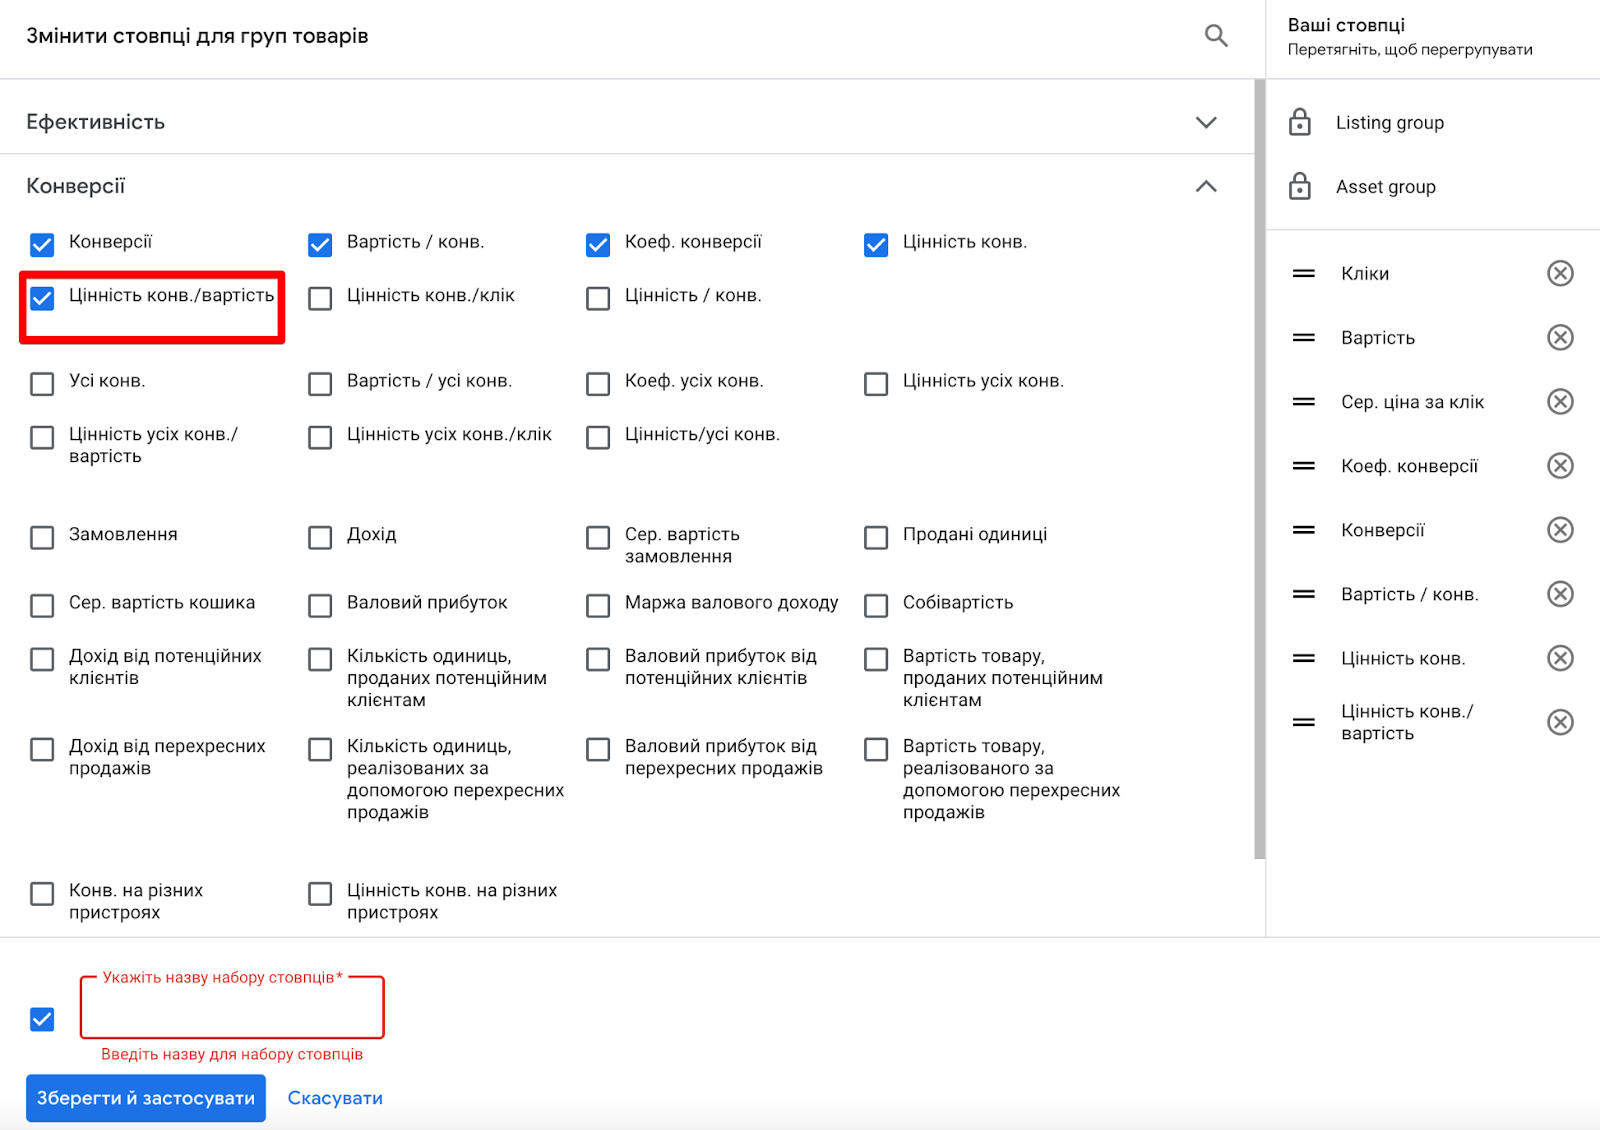This screenshot has width=1600, height=1130.
Task: Click the lock icon next to Listing group
Action: (1299, 122)
